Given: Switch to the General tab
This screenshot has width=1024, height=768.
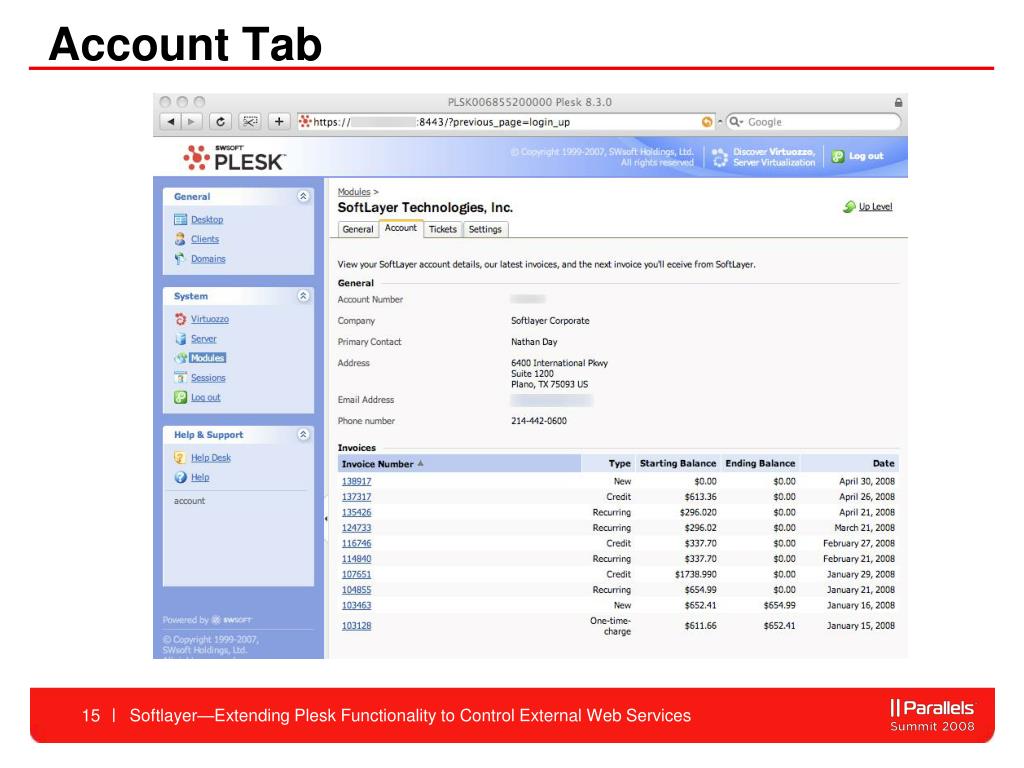Looking at the screenshot, I should pos(358,229).
